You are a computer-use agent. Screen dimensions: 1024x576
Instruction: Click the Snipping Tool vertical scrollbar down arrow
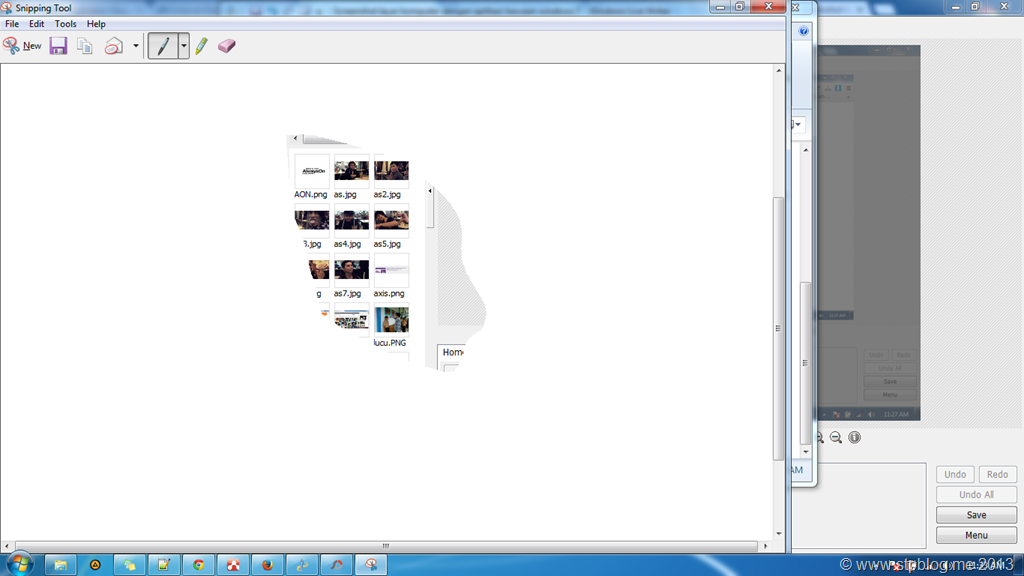pos(778,534)
